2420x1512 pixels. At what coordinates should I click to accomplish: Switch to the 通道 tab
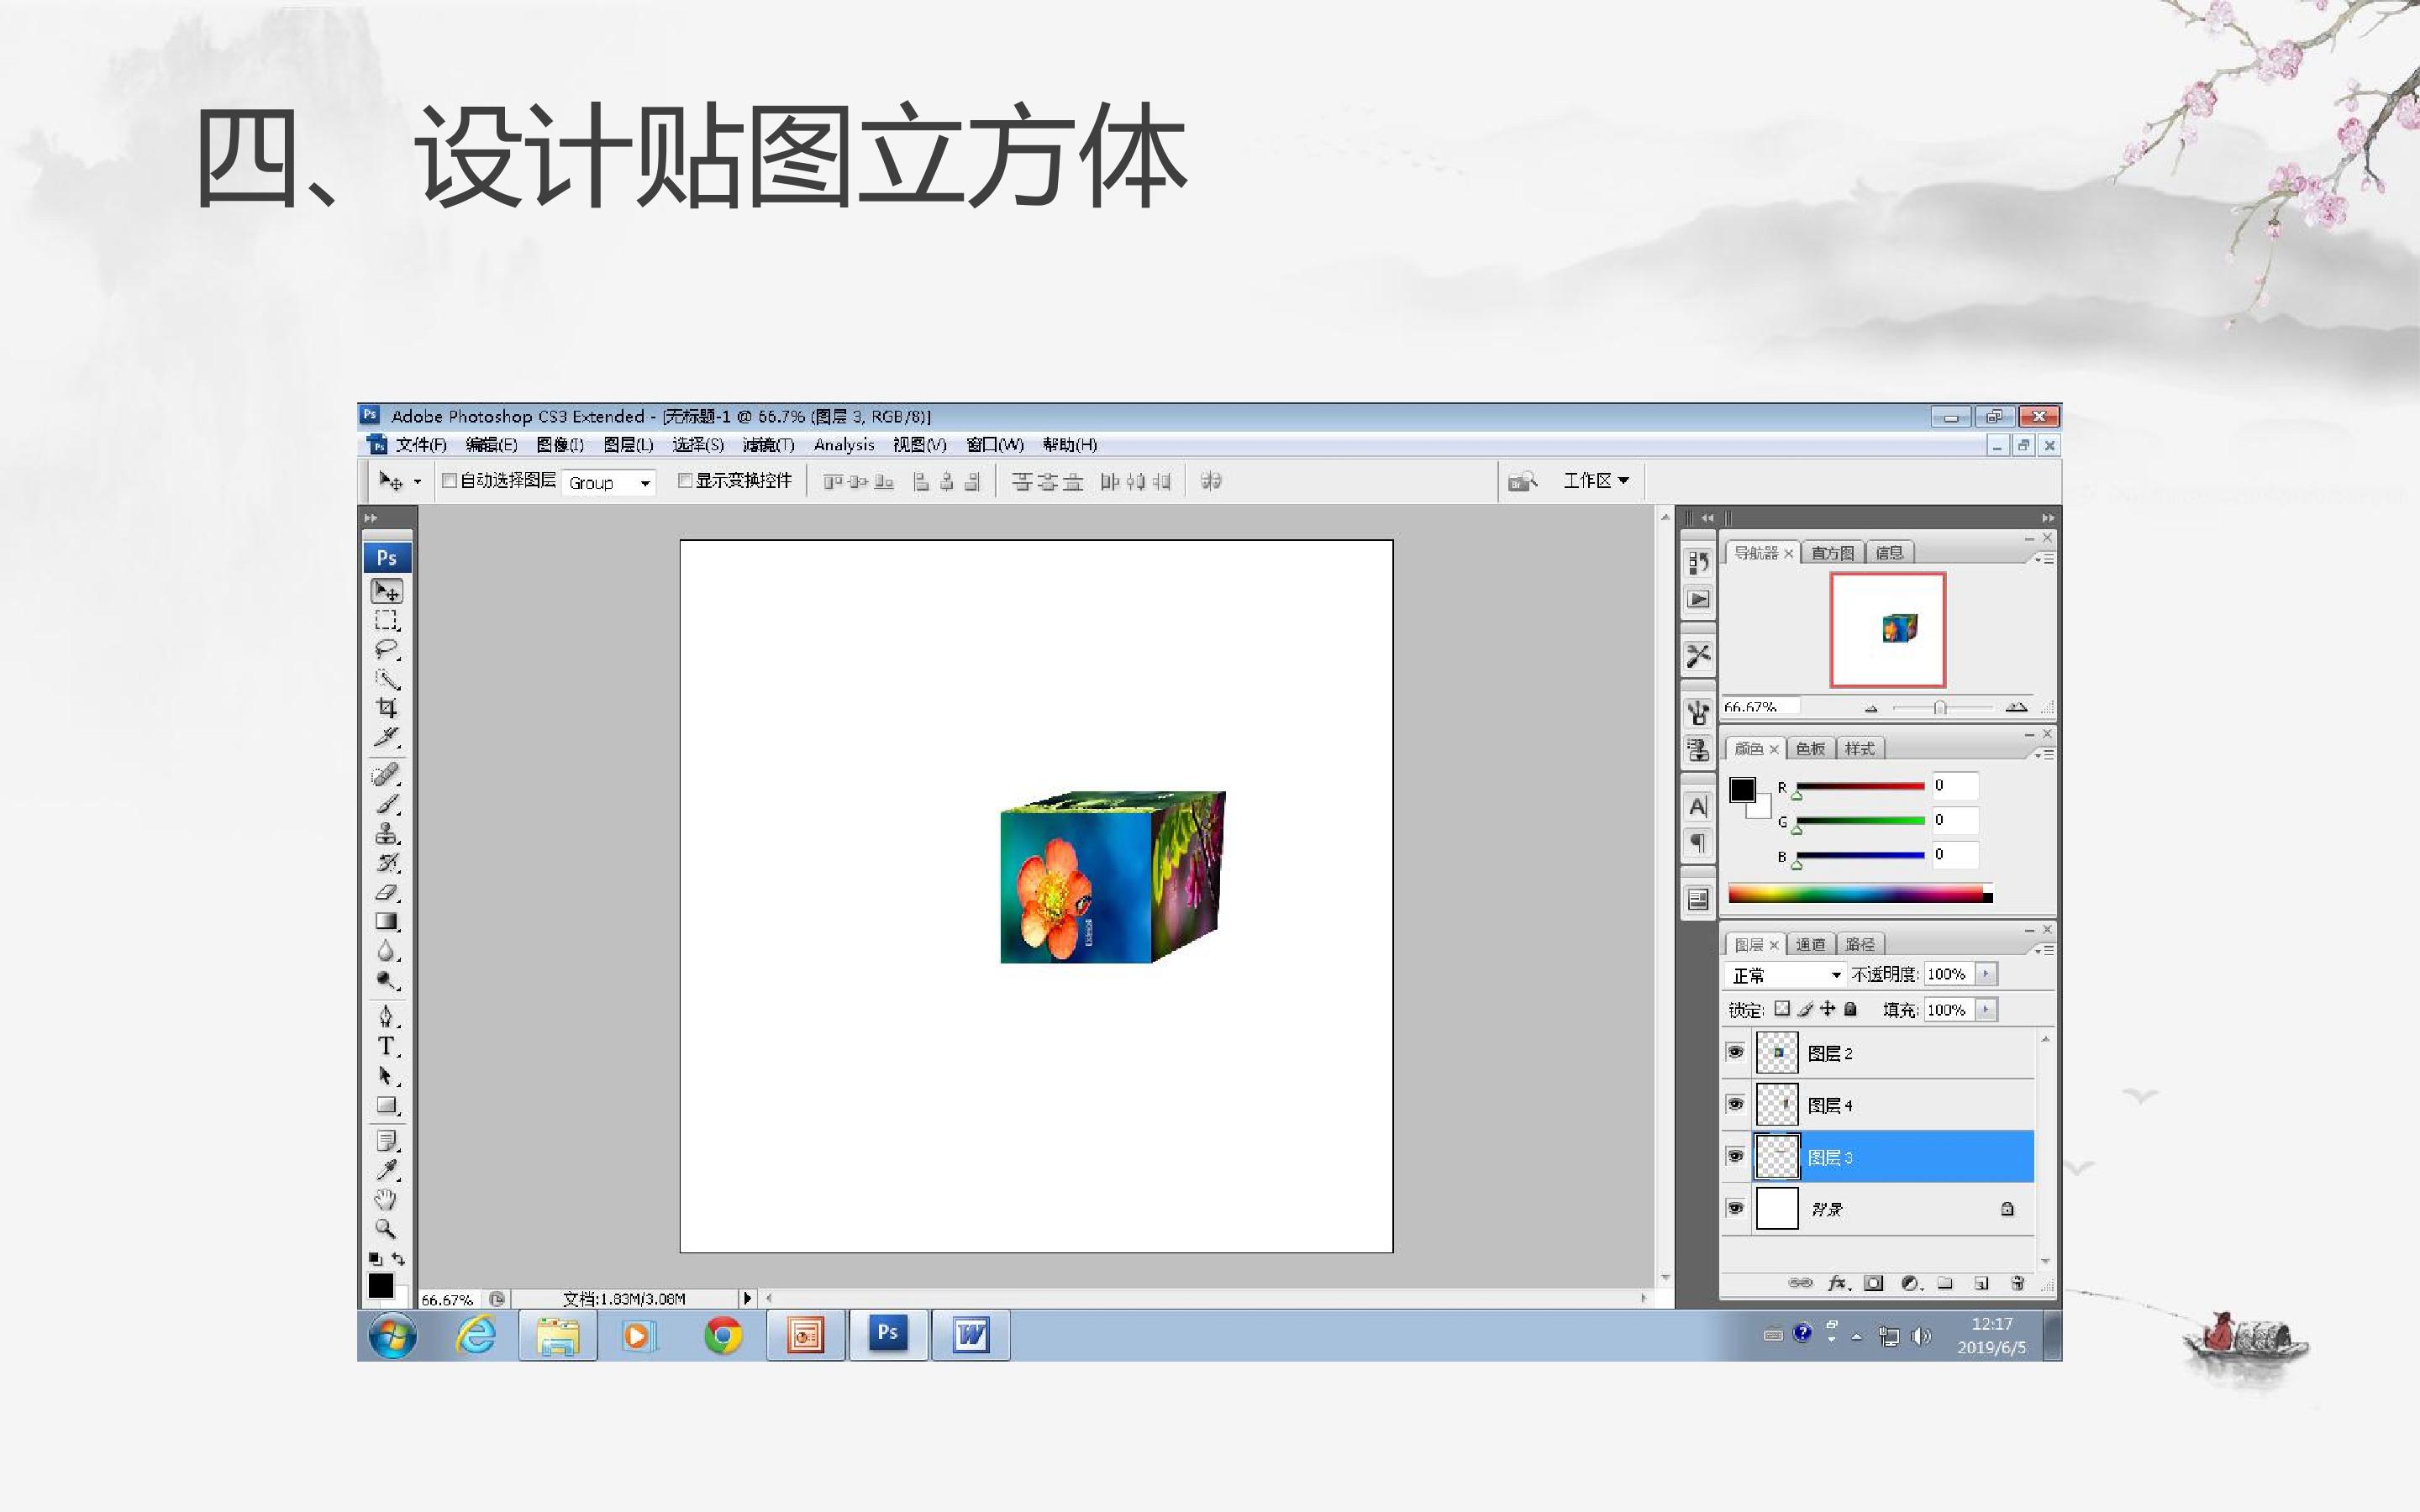1810,944
